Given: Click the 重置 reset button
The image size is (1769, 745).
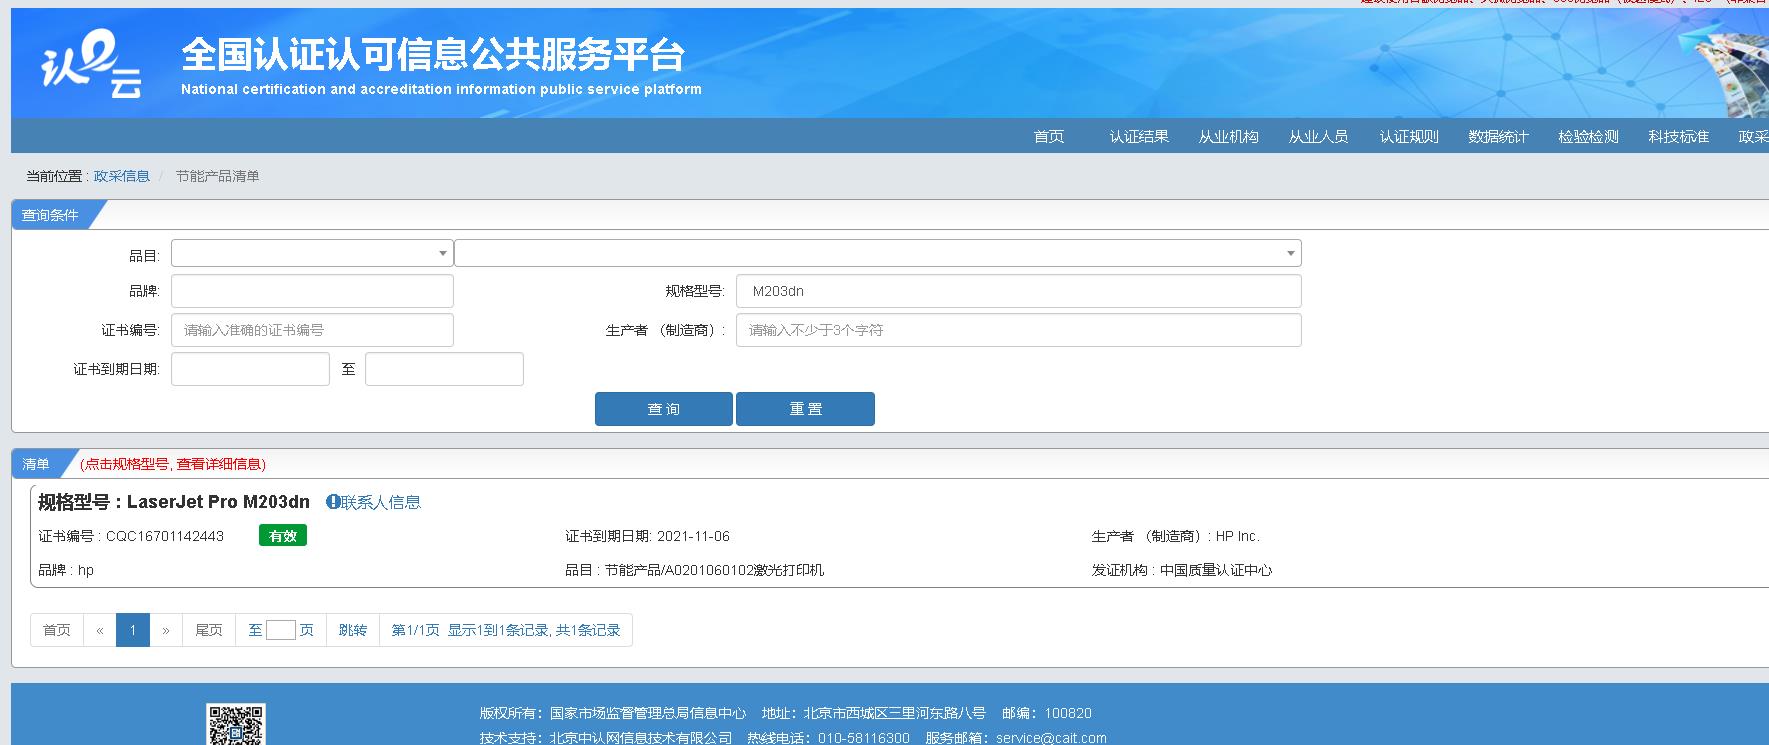Looking at the screenshot, I should [x=805, y=409].
